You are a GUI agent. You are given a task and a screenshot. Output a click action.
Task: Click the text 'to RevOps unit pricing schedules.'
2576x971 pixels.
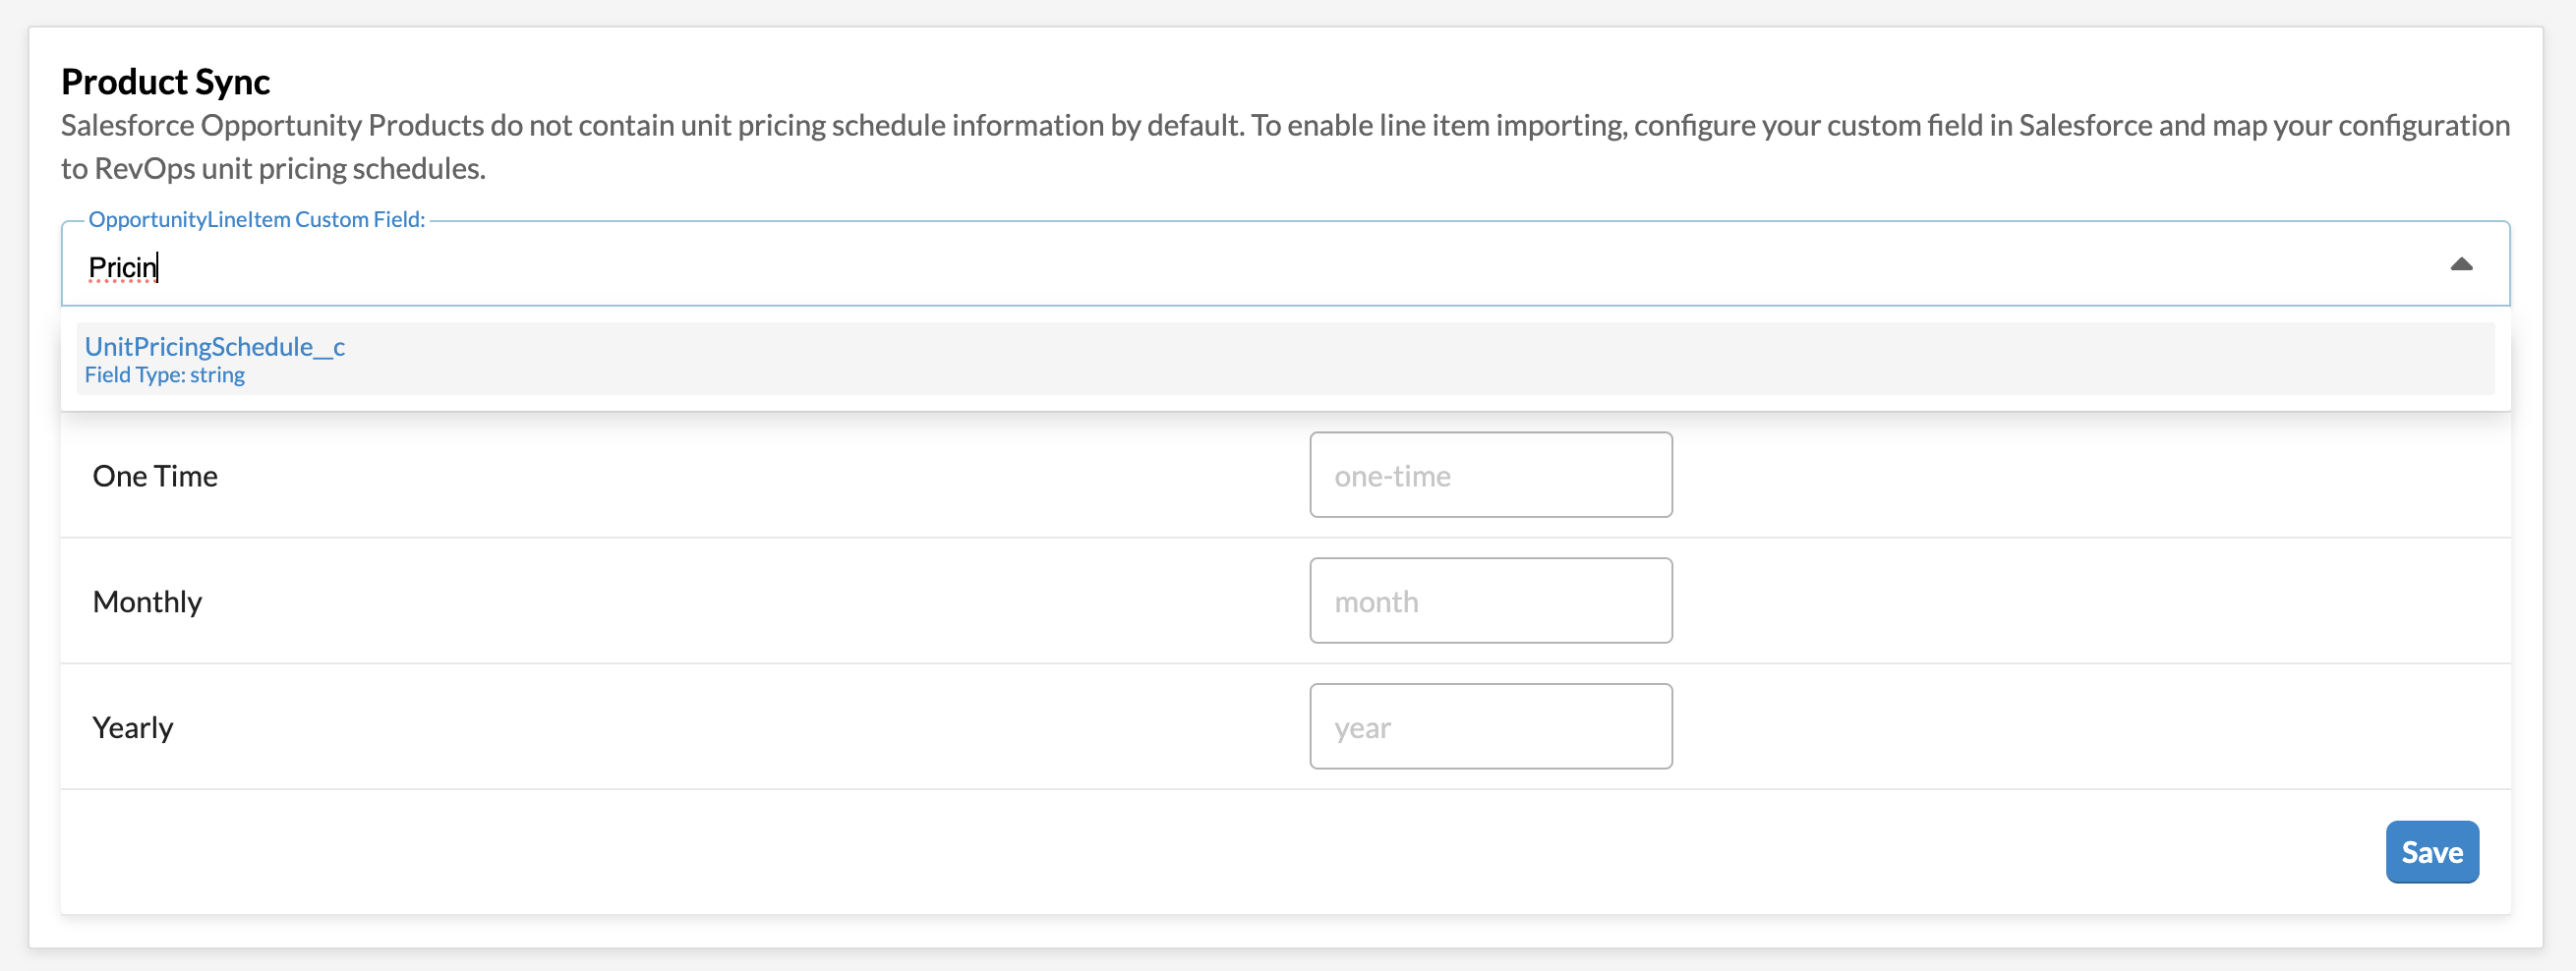coord(273,169)
